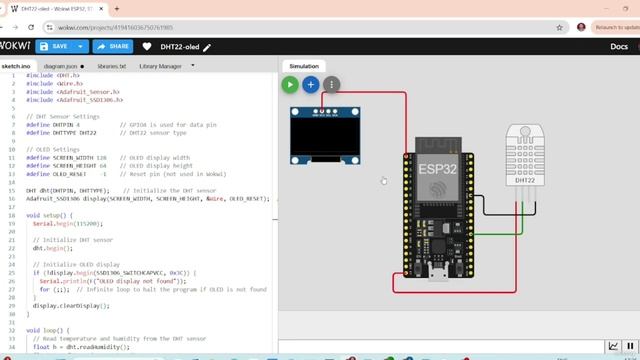Go forward in browser history
Screen dimensions: 640x360
click(x=15, y=27)
